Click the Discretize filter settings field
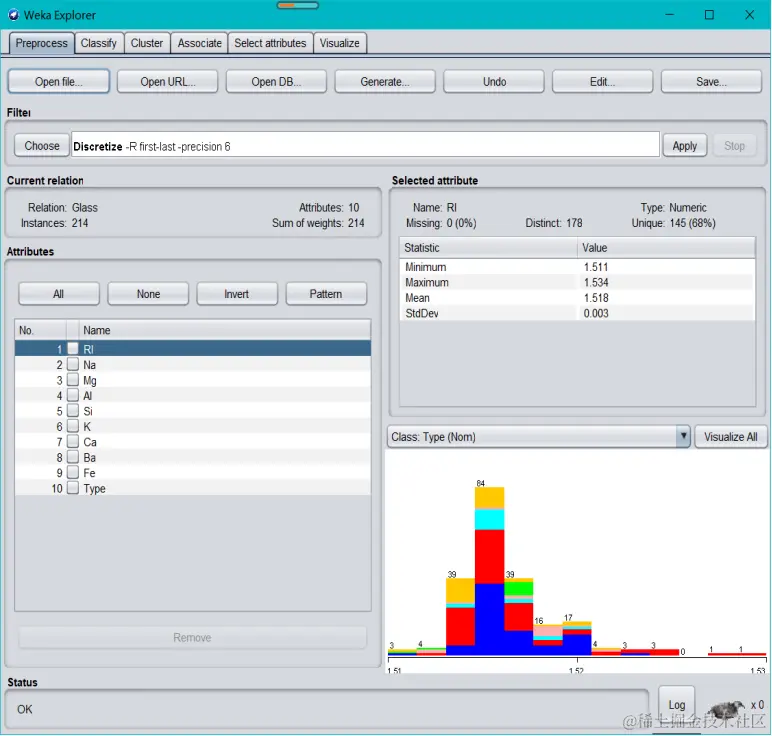772x736 pixels. [365, 146]
